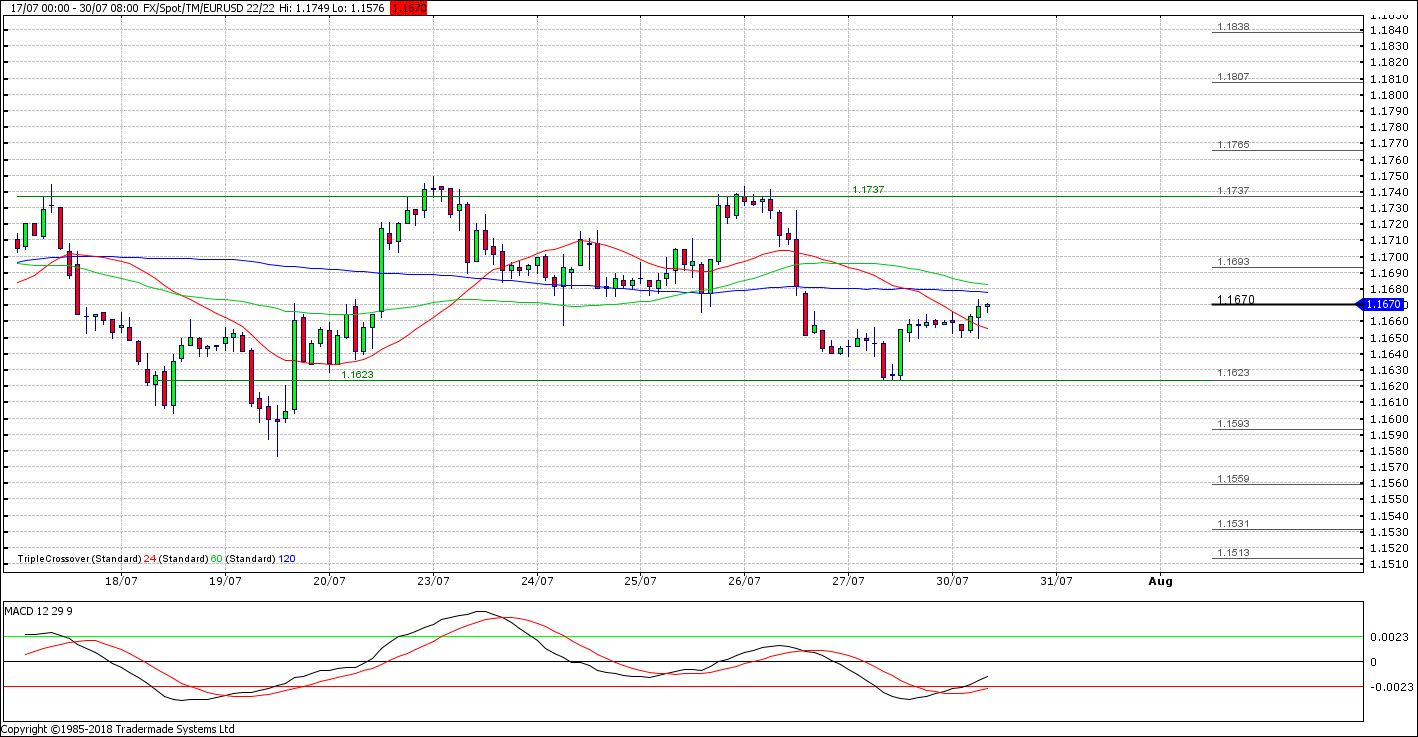Image resolution: width=1418 pixels, height=737 pixels.
Task: Choose the 1.1693 level label
Action: tap(1233, 262)
